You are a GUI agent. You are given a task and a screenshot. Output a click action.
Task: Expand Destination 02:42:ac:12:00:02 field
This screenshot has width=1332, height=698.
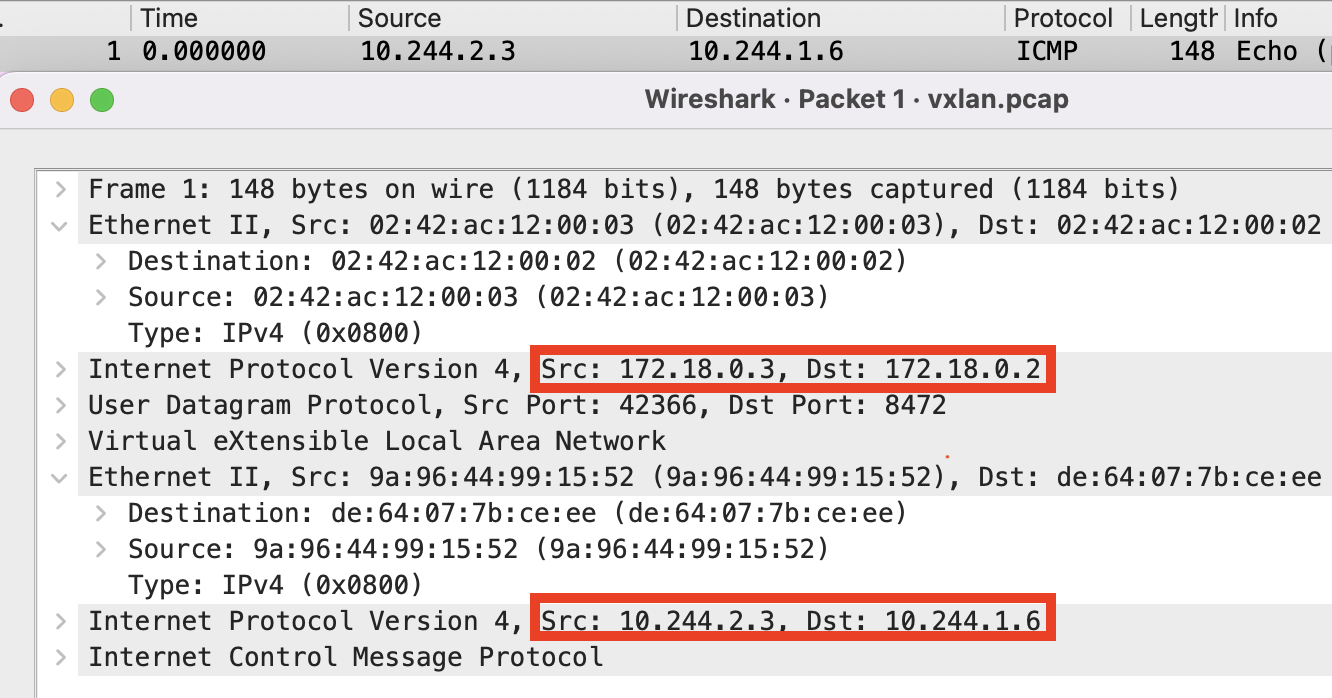[101, 261]
